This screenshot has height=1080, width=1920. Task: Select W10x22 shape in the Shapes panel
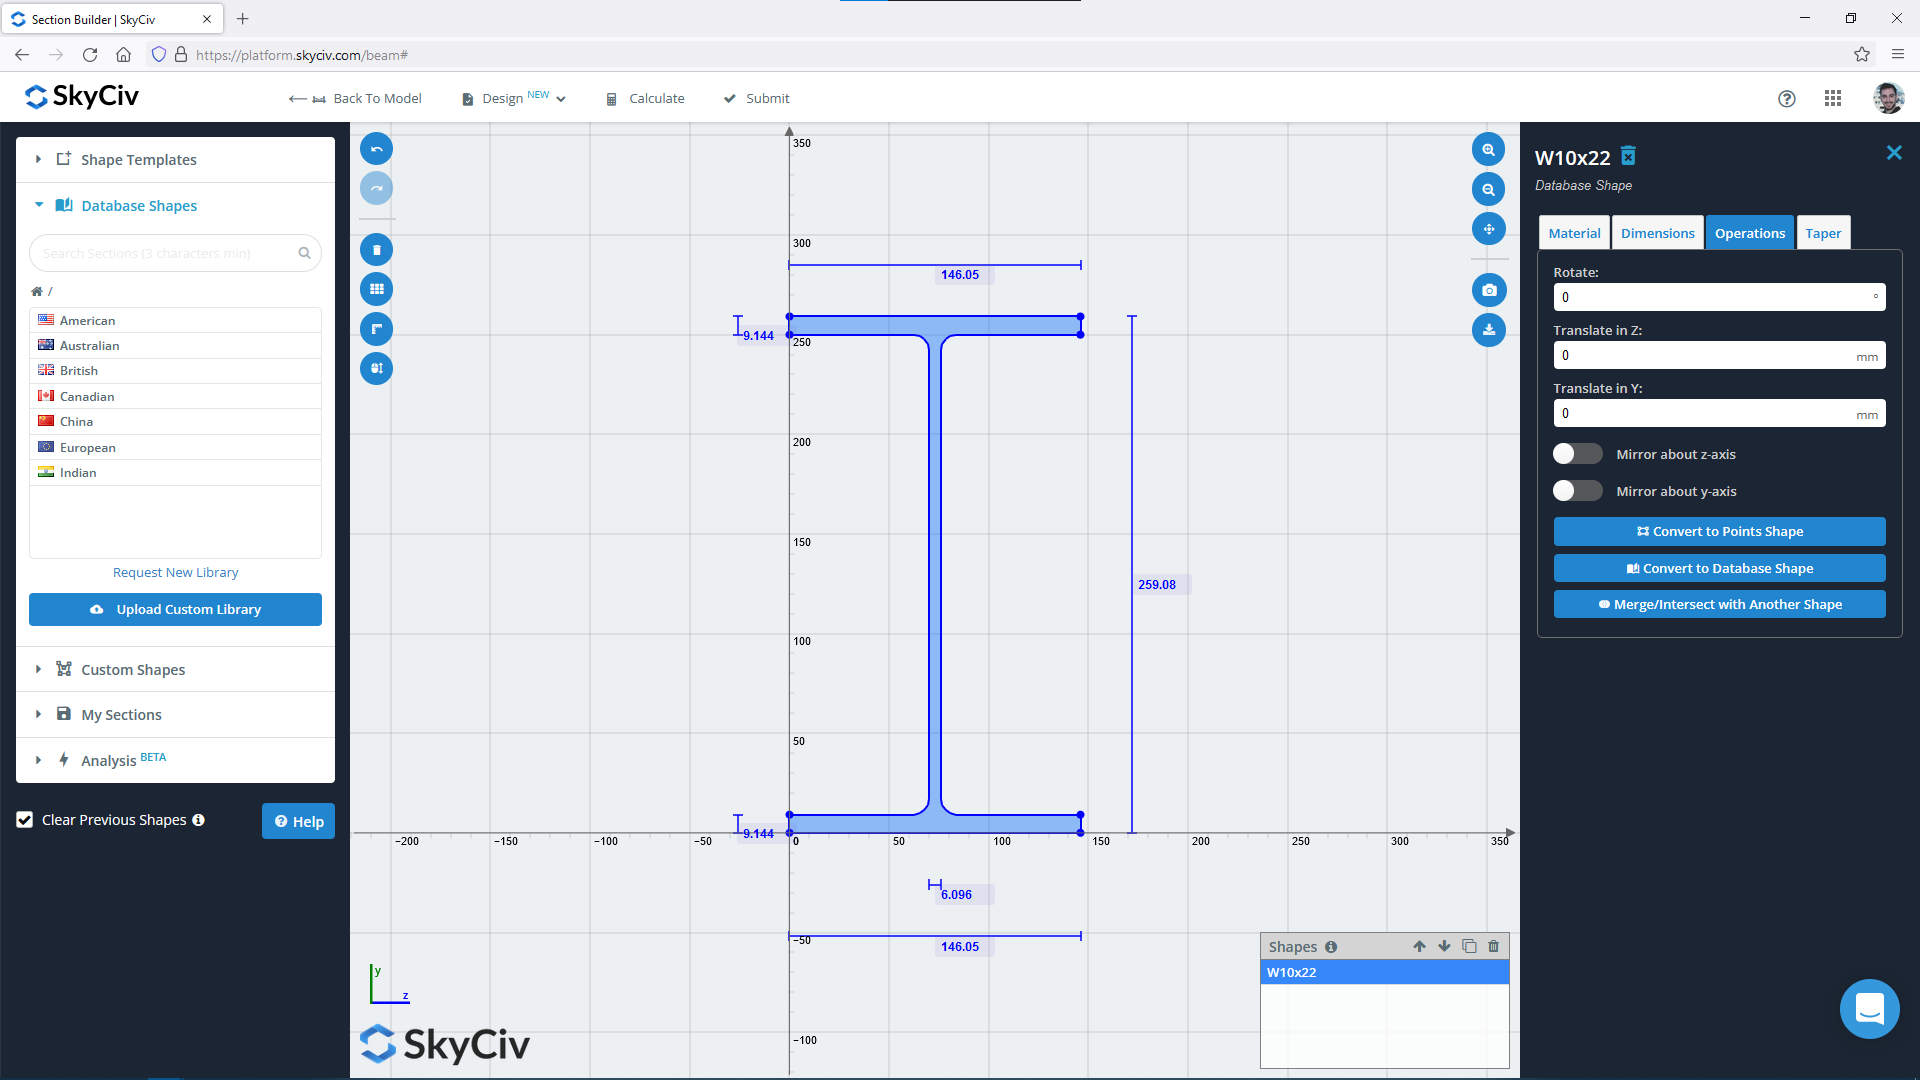point(1385,972)
